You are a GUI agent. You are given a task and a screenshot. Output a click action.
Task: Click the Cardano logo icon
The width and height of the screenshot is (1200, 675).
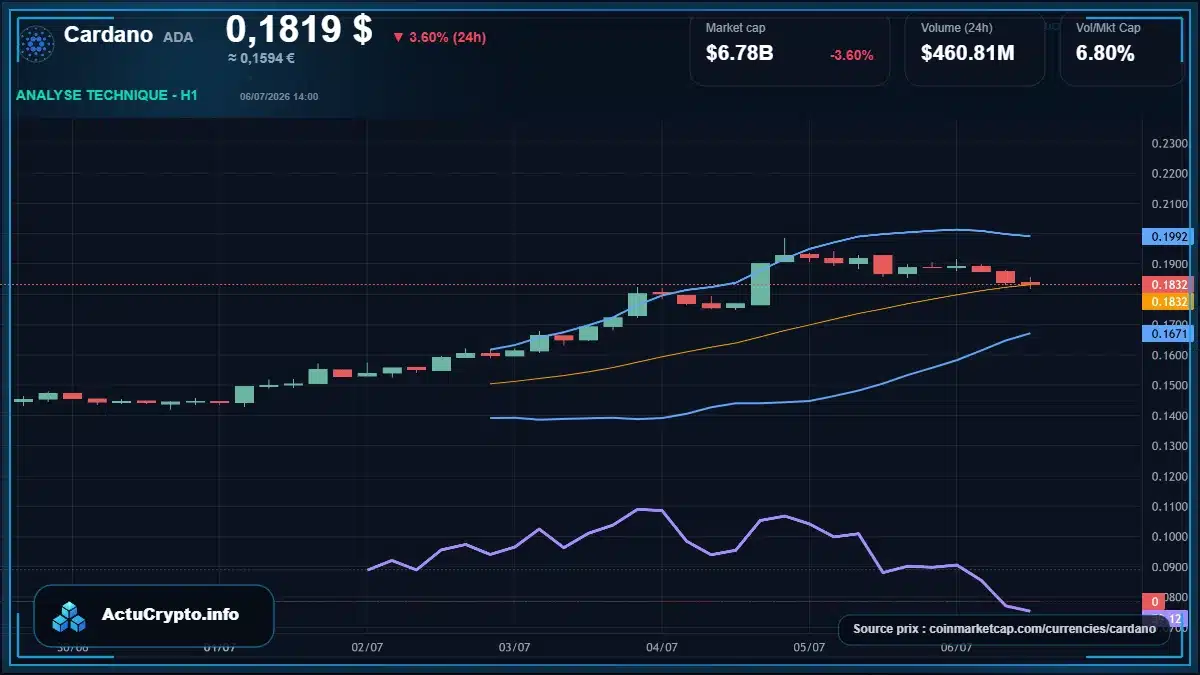[x=37, y=43]
